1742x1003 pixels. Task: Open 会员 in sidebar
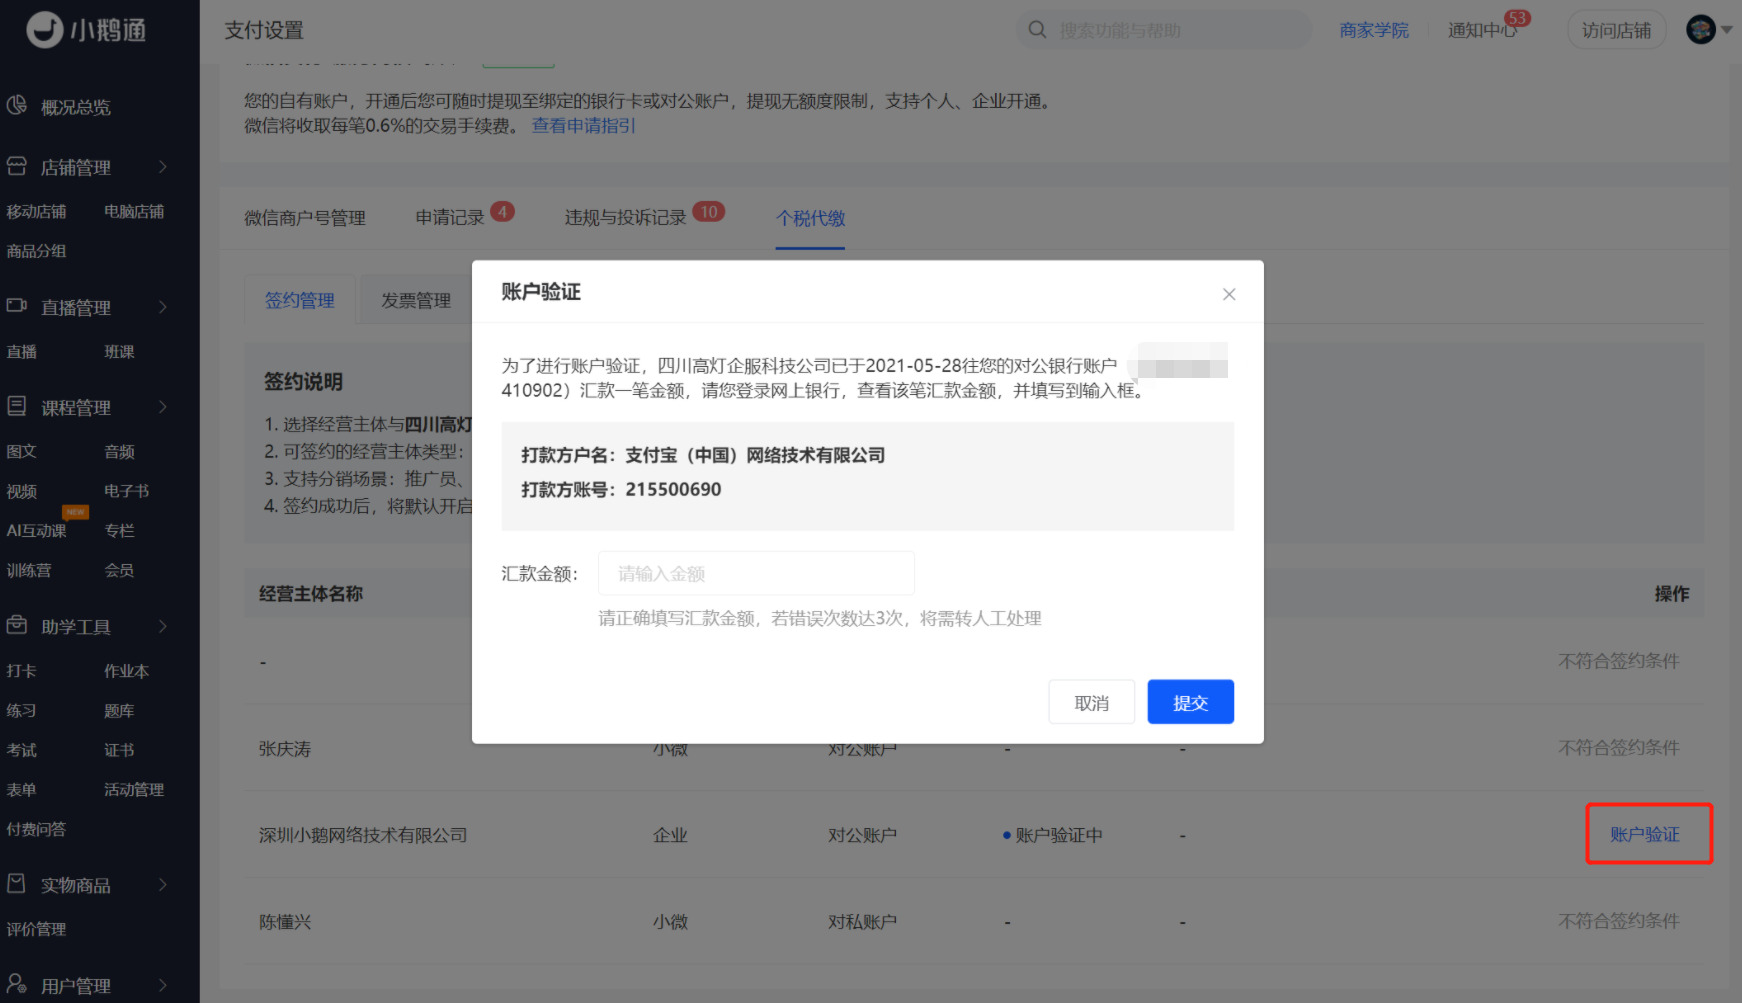(x=119, y=570)
